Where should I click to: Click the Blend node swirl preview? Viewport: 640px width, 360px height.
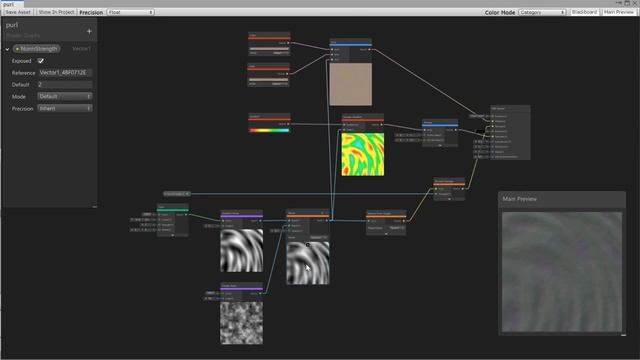tap(308, 263)
